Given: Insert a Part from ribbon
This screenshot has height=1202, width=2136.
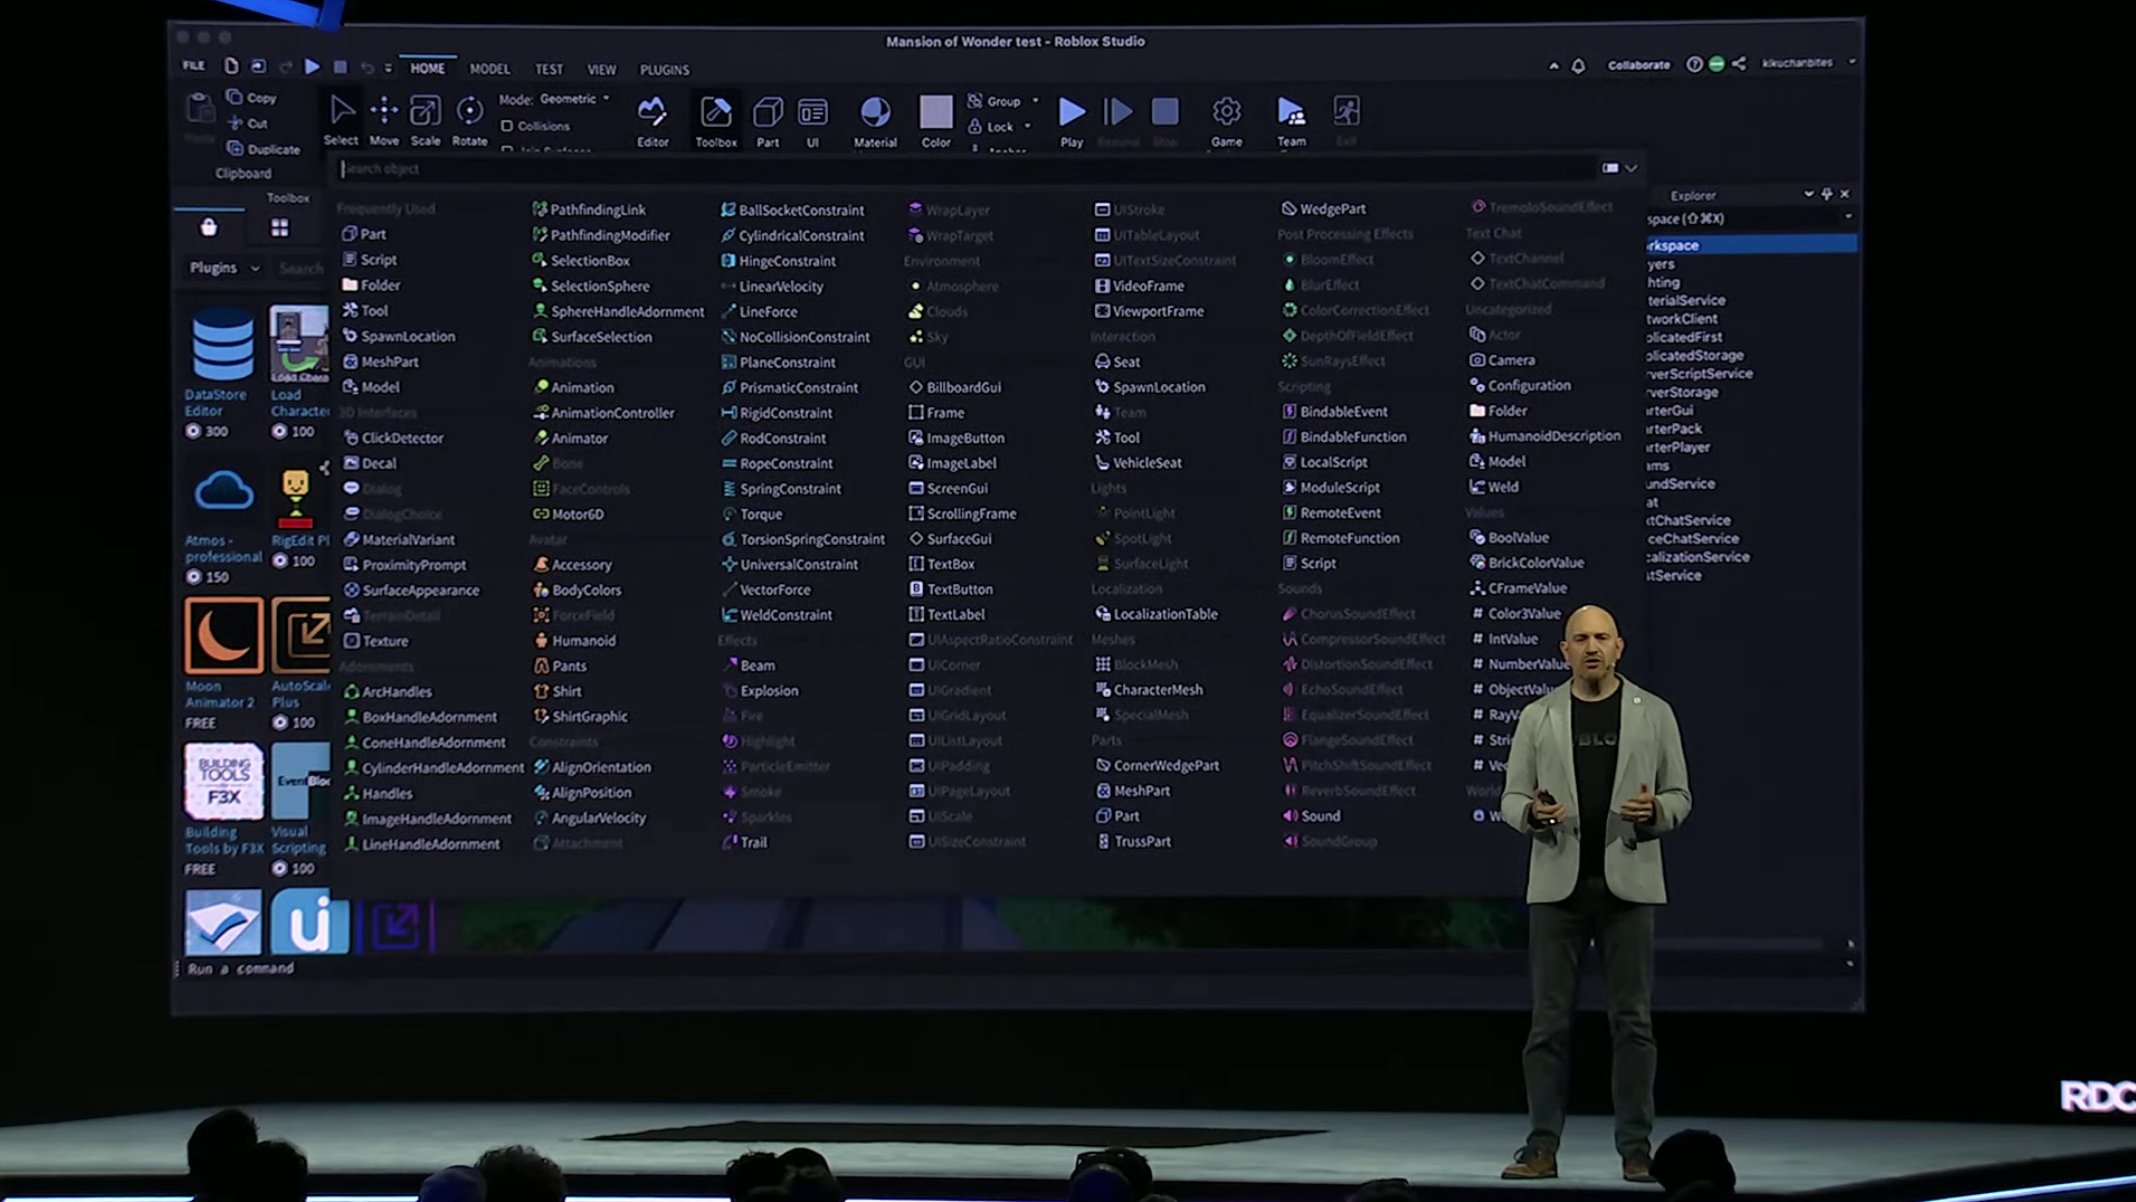Looking at the screenshot, I should pos(768,121).
